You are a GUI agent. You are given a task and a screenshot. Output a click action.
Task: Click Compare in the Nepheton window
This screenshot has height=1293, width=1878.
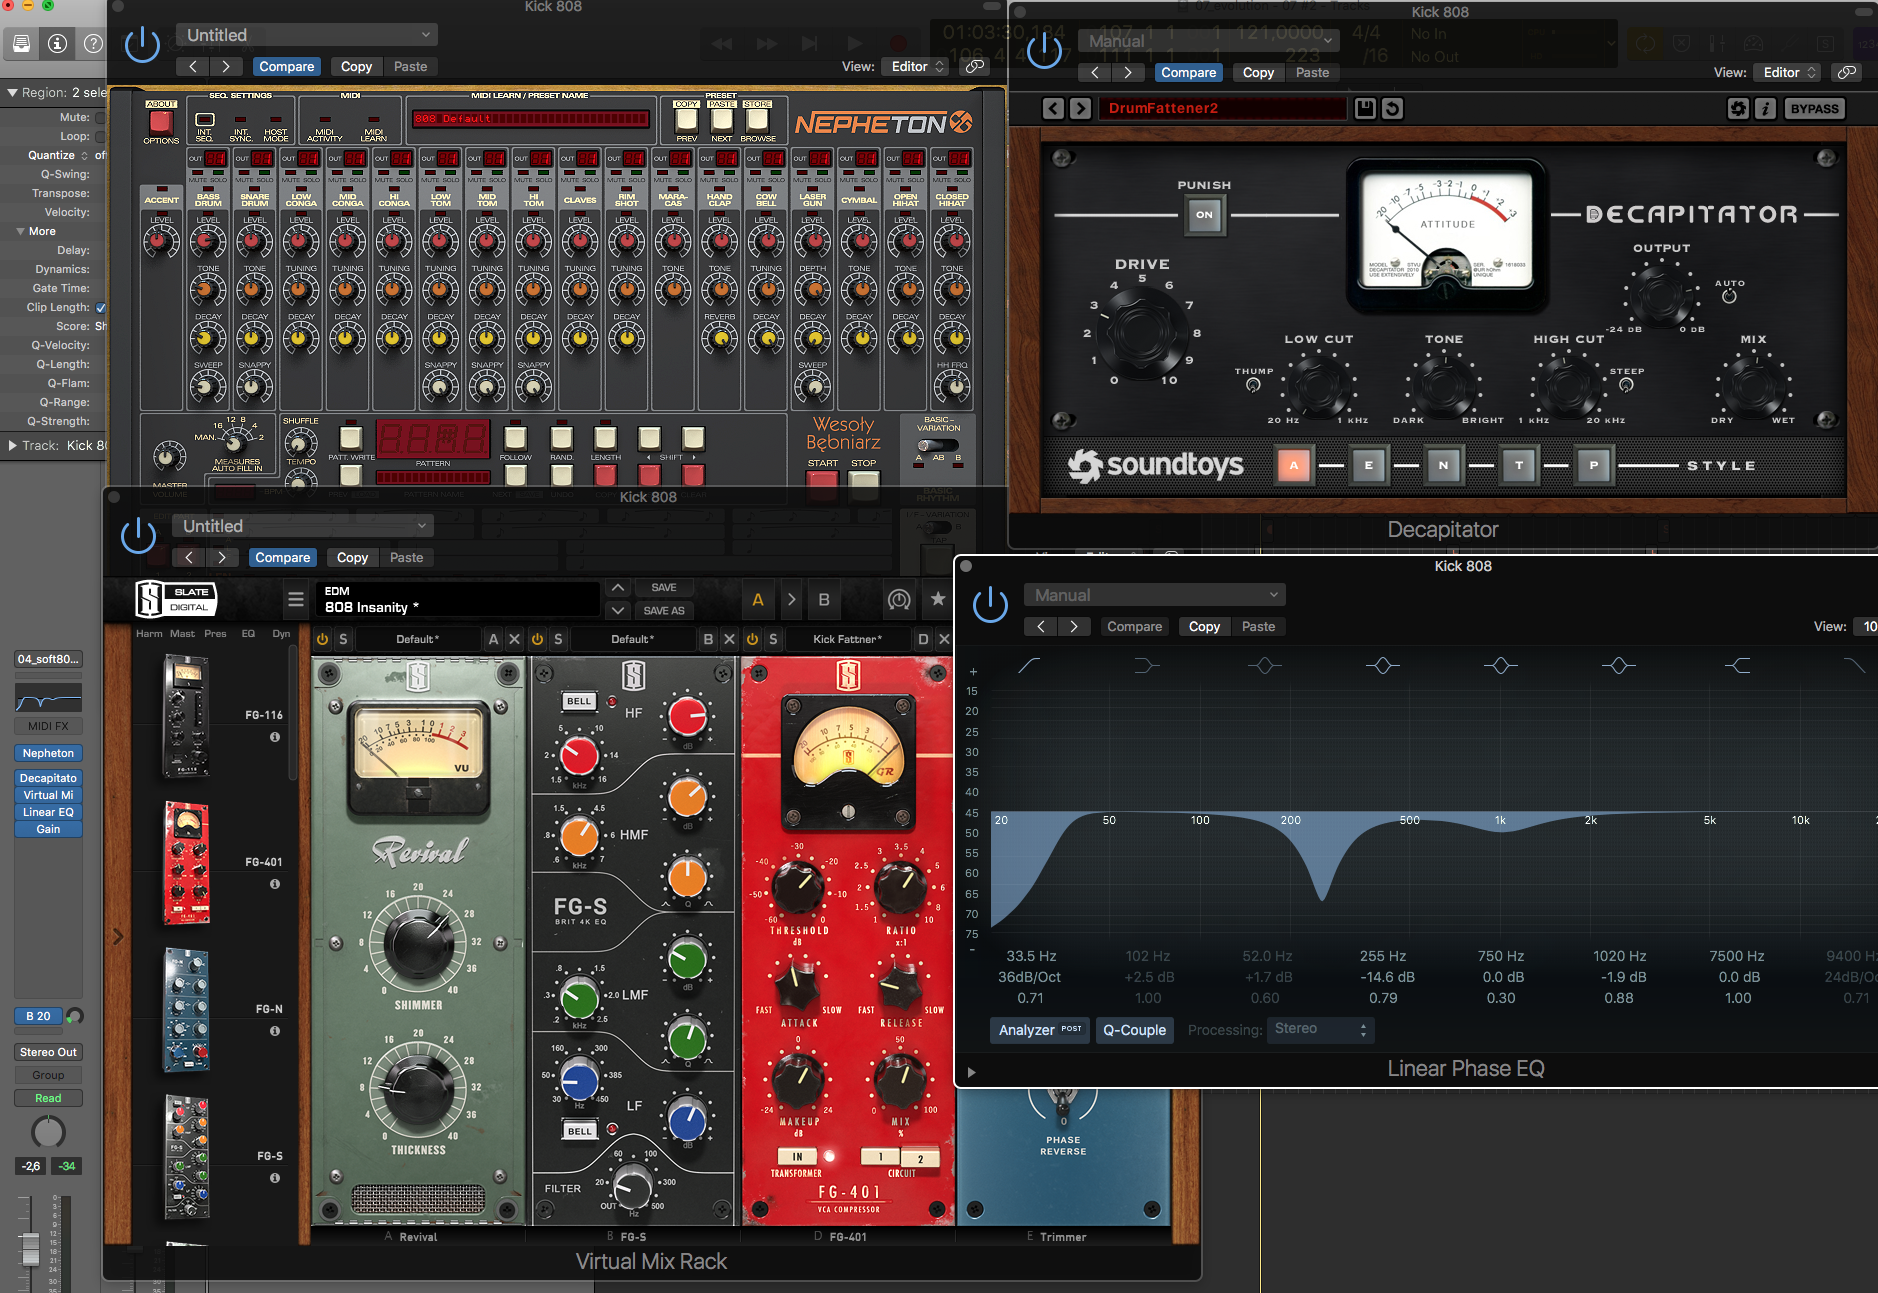tap(286, 66)
